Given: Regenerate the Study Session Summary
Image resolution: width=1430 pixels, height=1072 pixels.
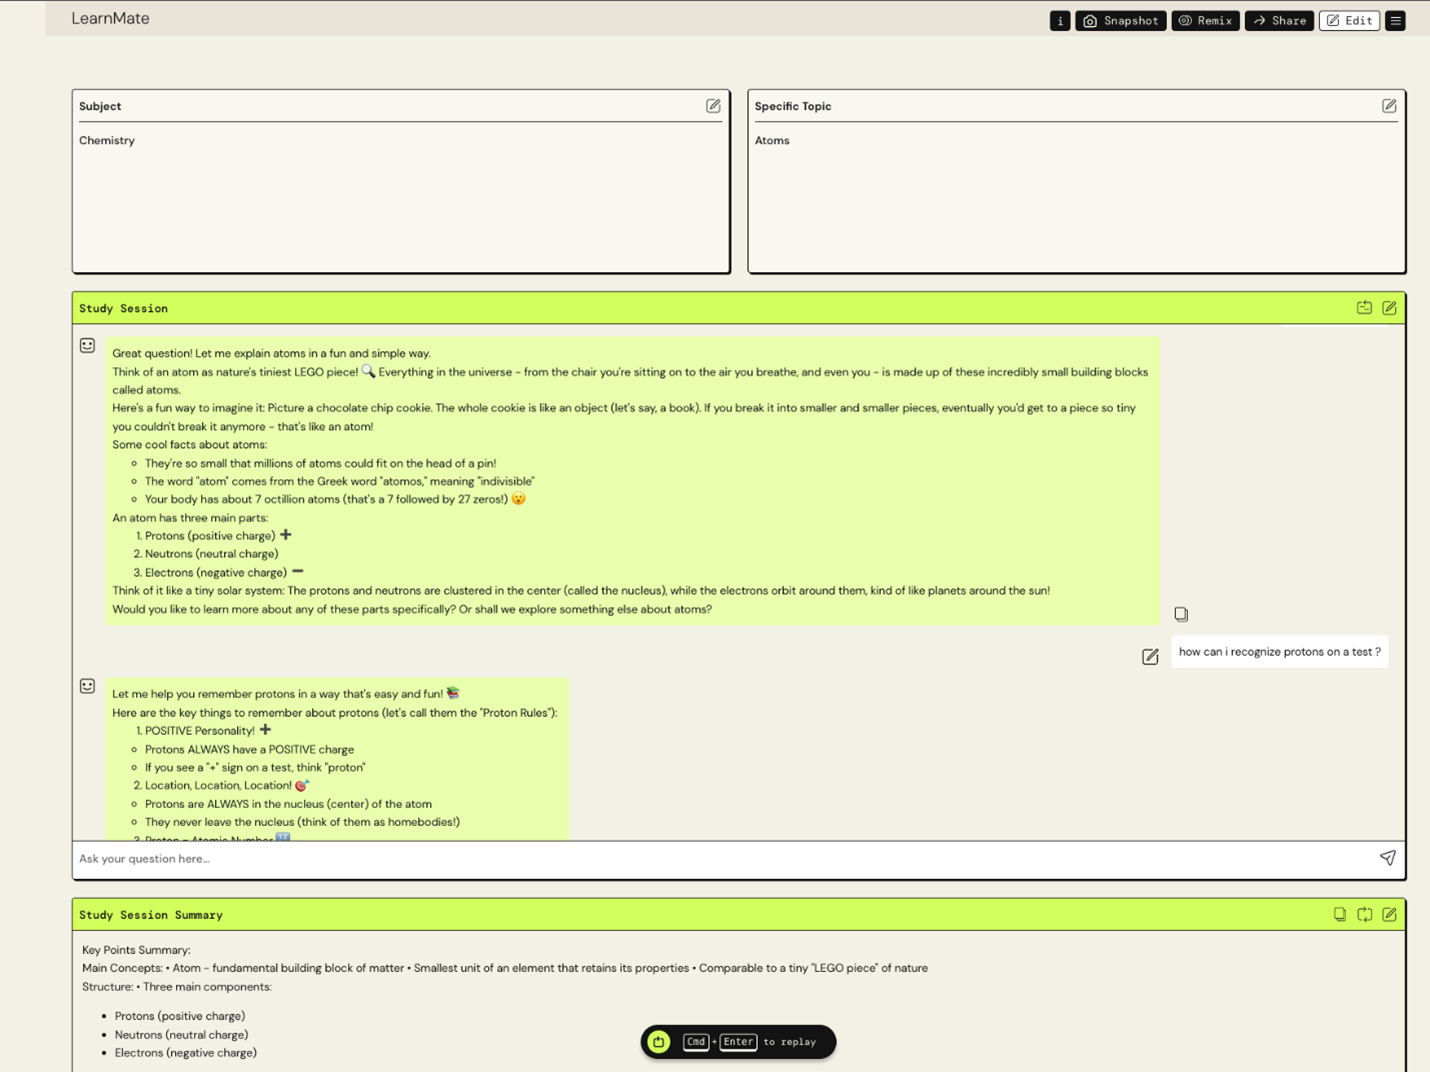Looking at the screenshot, I should pos(1364,914).
